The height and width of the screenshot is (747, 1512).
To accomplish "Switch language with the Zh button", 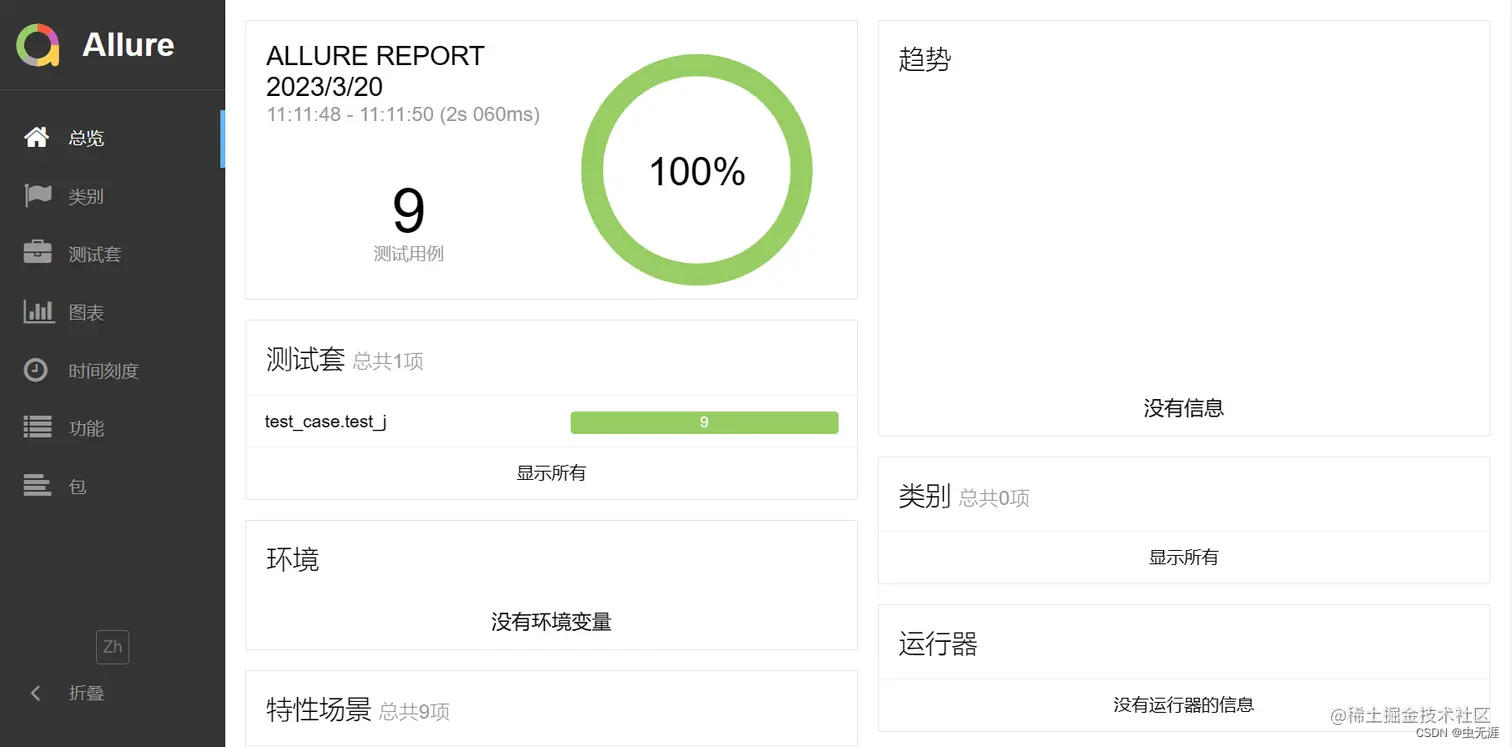I will click(x=112, y=647).
